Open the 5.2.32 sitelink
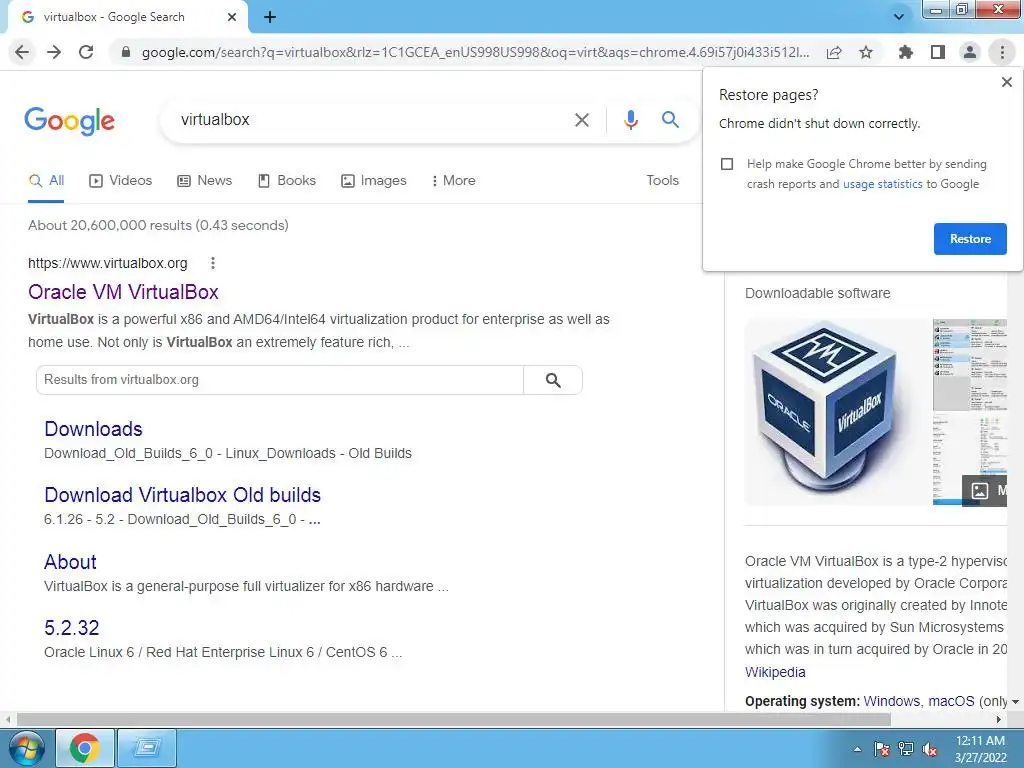 72,628
